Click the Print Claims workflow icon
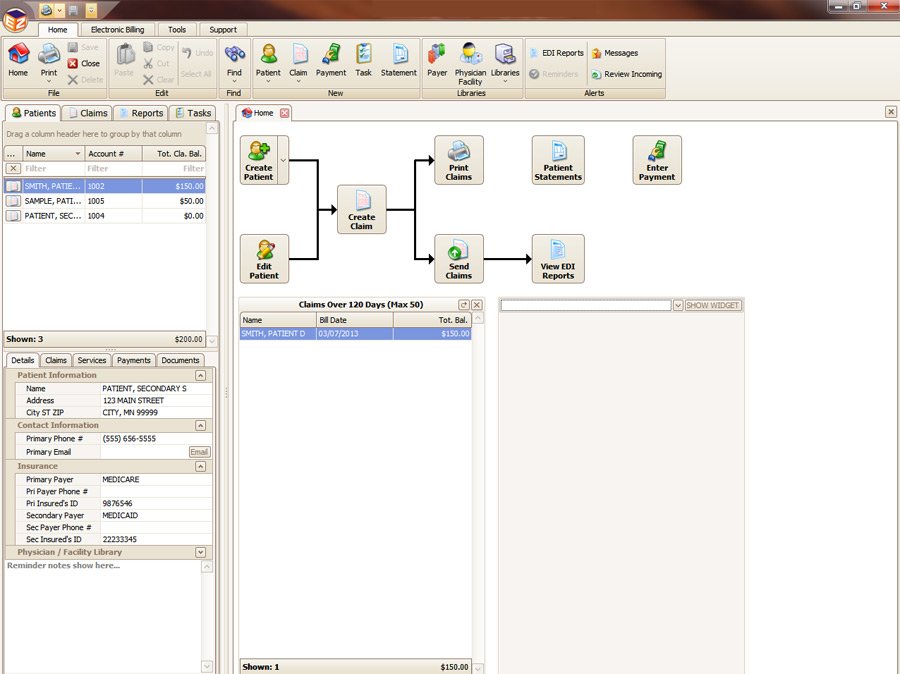This screenshot has height=674, width=900. [458, 160]
